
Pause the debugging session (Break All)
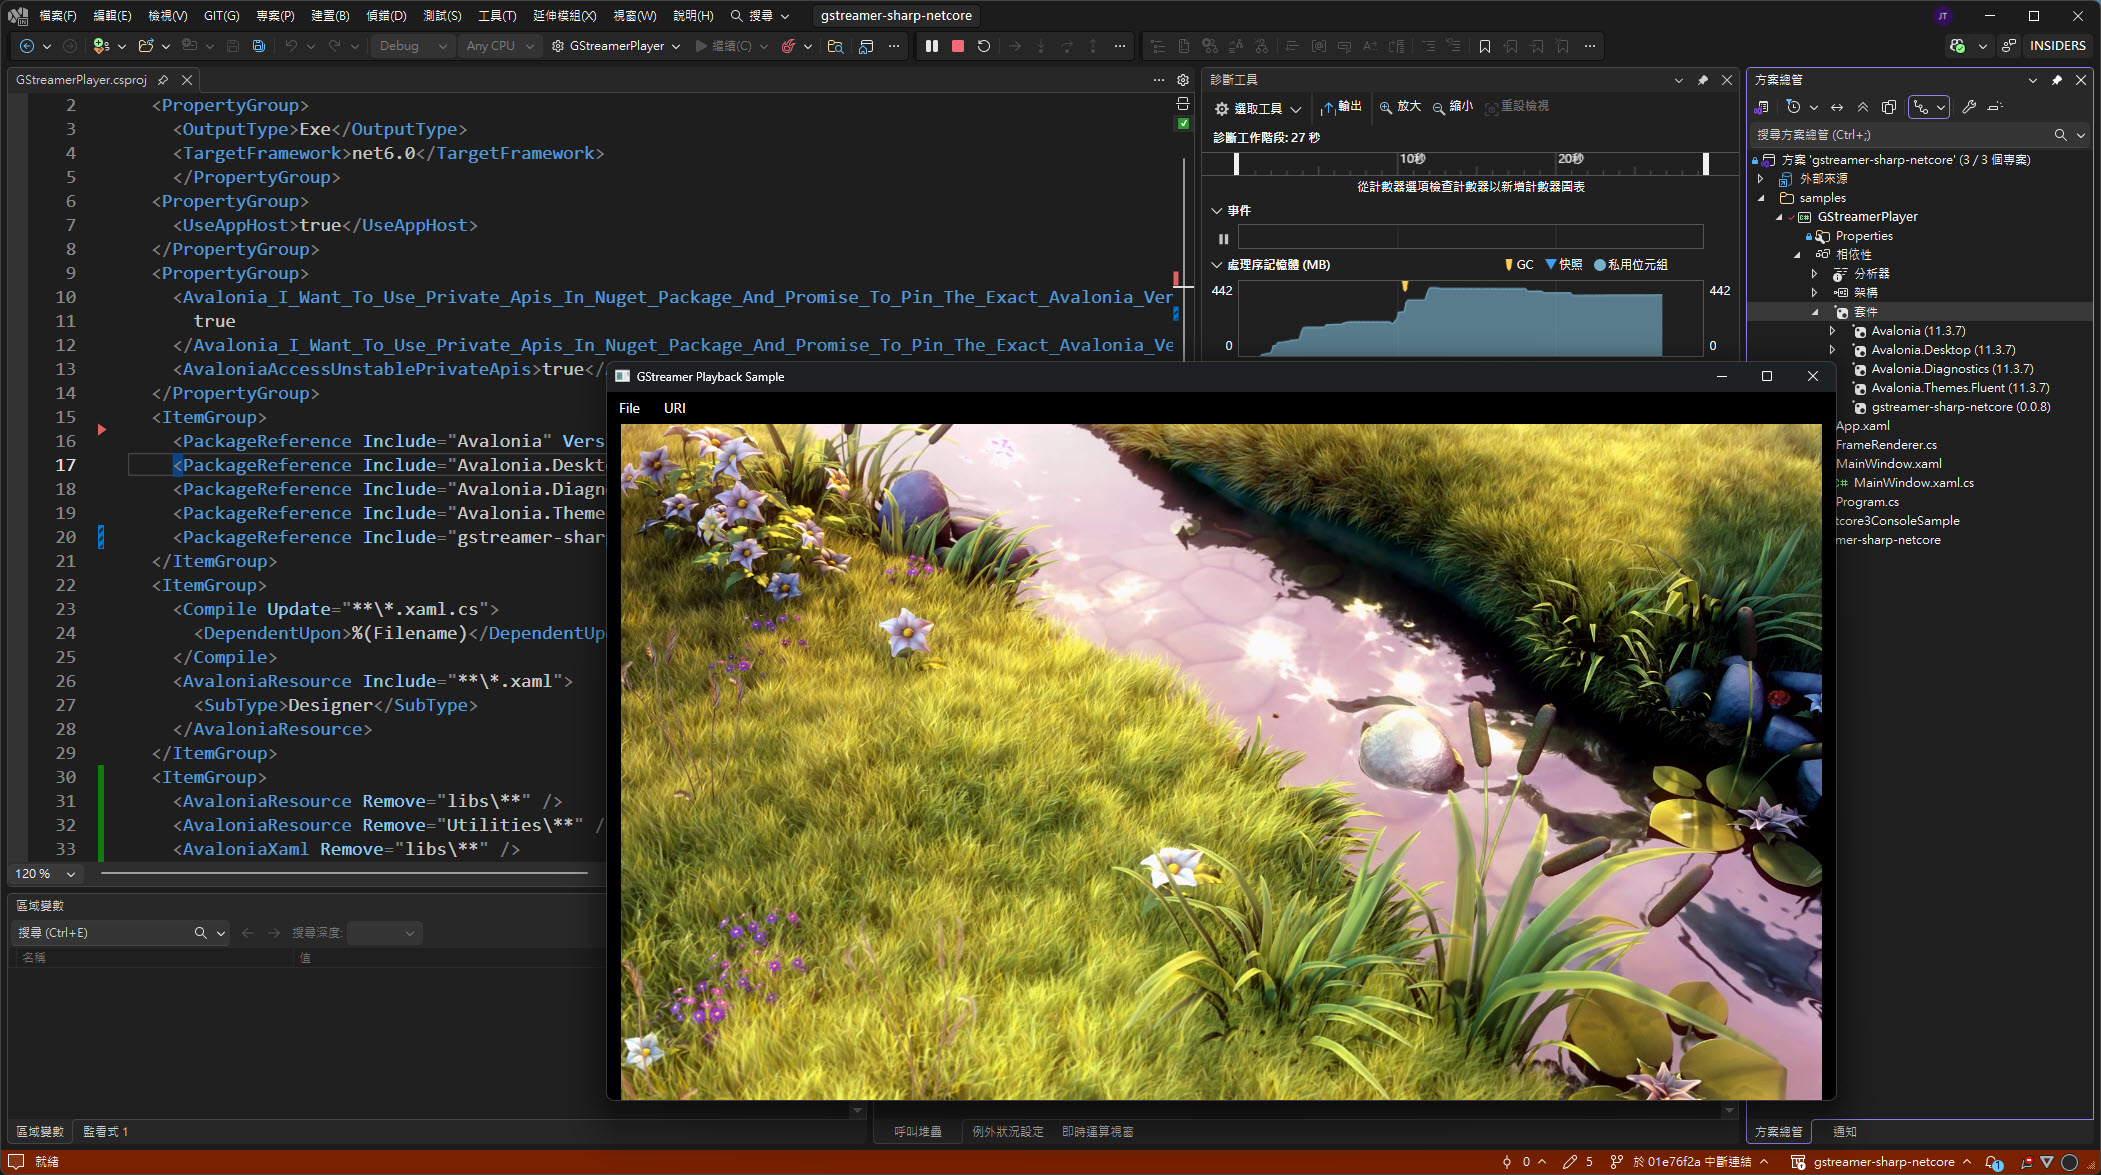[931, 46]
